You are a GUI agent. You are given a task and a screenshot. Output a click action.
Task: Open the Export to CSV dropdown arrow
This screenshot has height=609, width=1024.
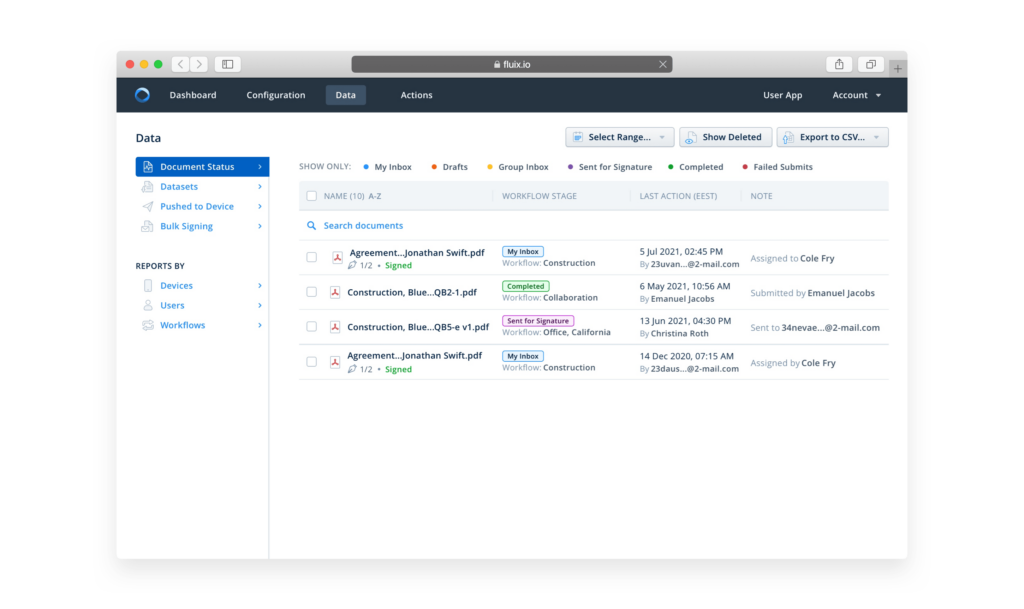[876, 137]
